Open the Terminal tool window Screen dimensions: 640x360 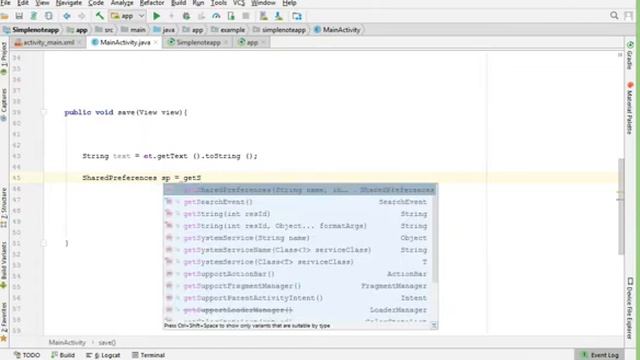tap(149, 355)
